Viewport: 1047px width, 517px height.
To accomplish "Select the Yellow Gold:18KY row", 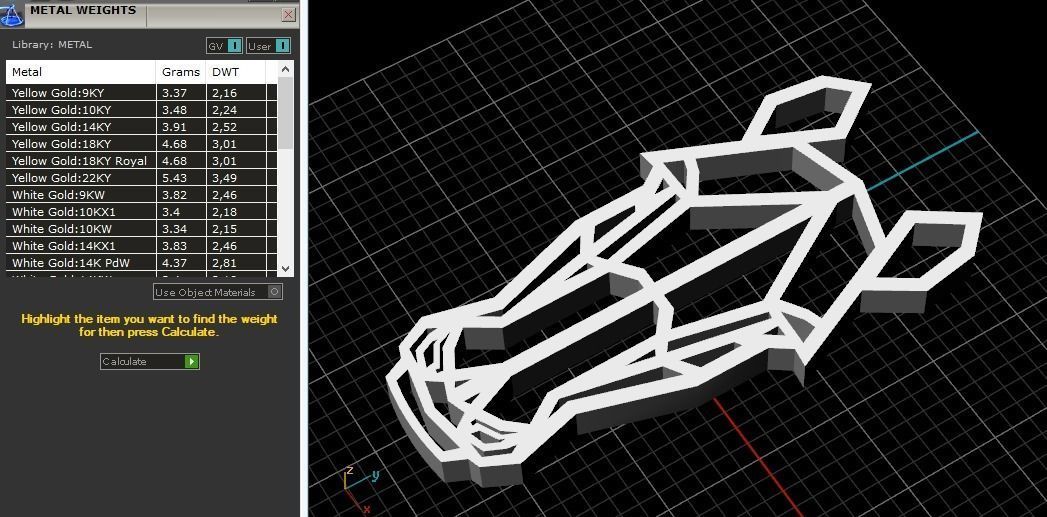I will pos(142,144).
